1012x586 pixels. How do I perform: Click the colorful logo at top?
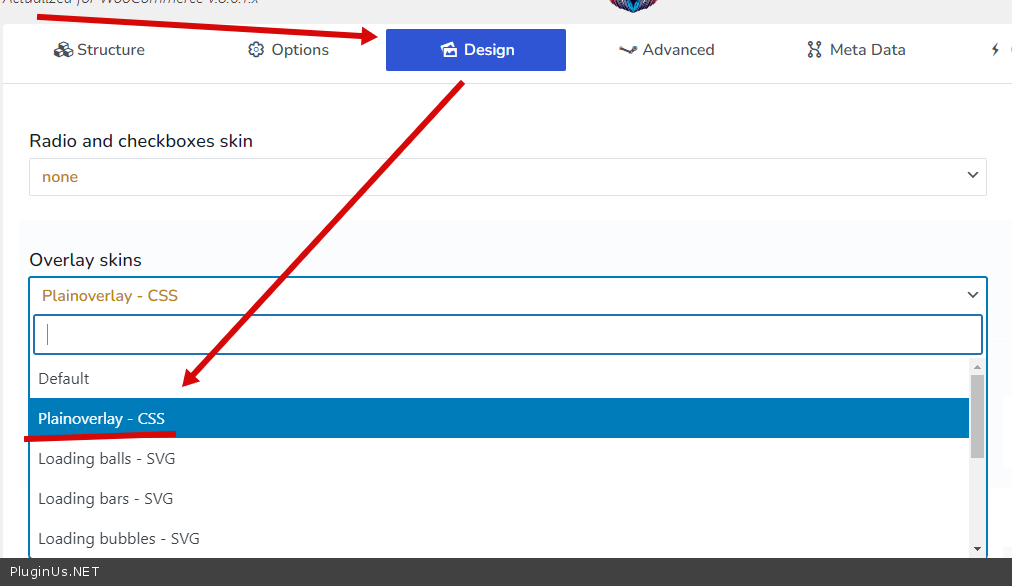tap(633, 5)
